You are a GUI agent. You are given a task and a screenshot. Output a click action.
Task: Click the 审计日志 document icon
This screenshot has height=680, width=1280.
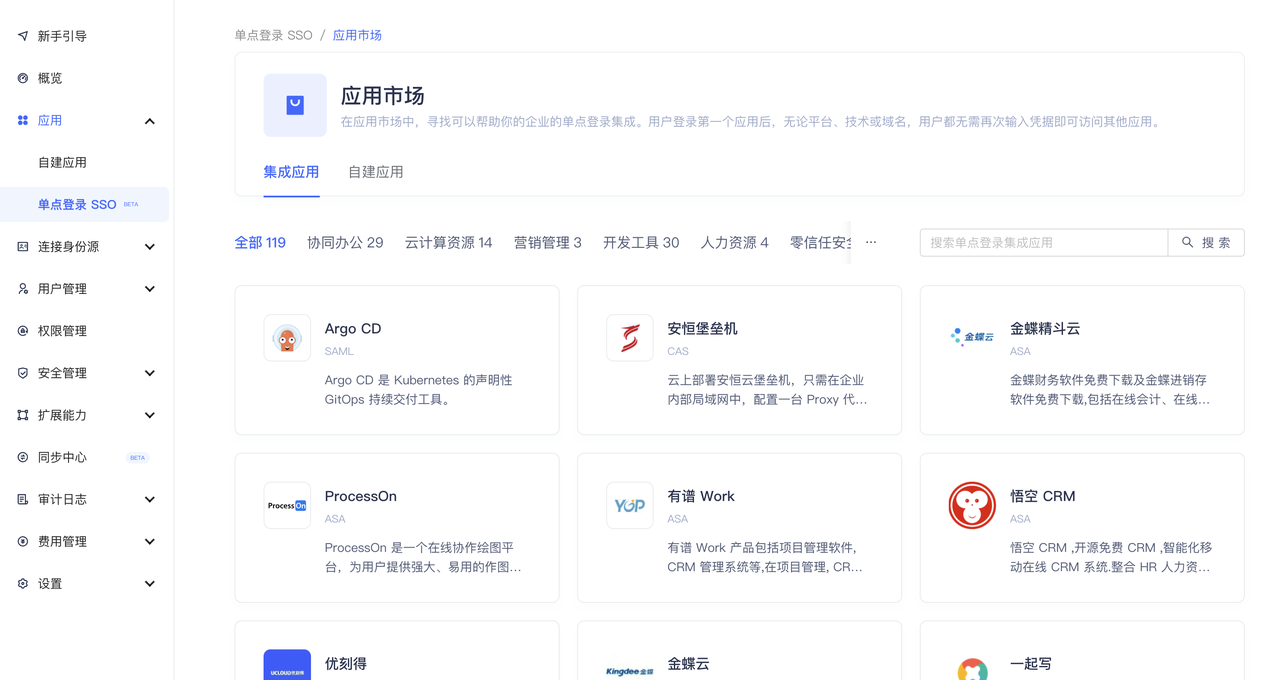point(22,499)
